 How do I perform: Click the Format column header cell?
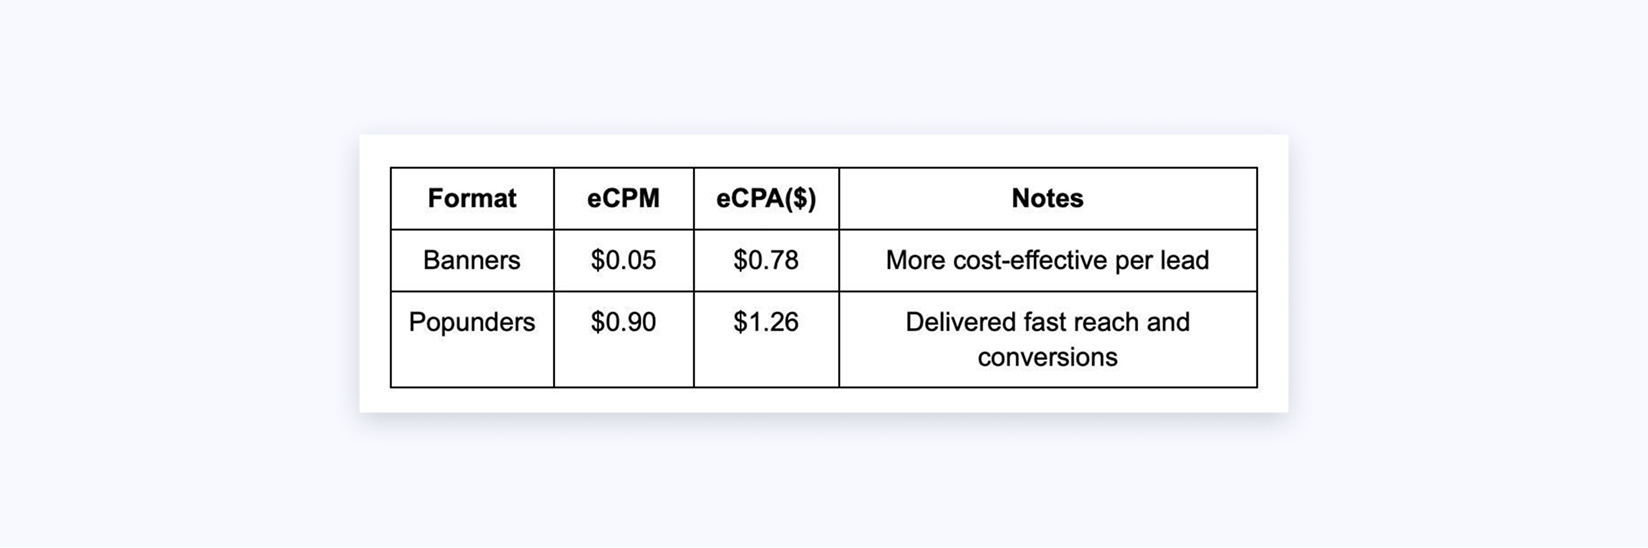click(x=472, y=199)
